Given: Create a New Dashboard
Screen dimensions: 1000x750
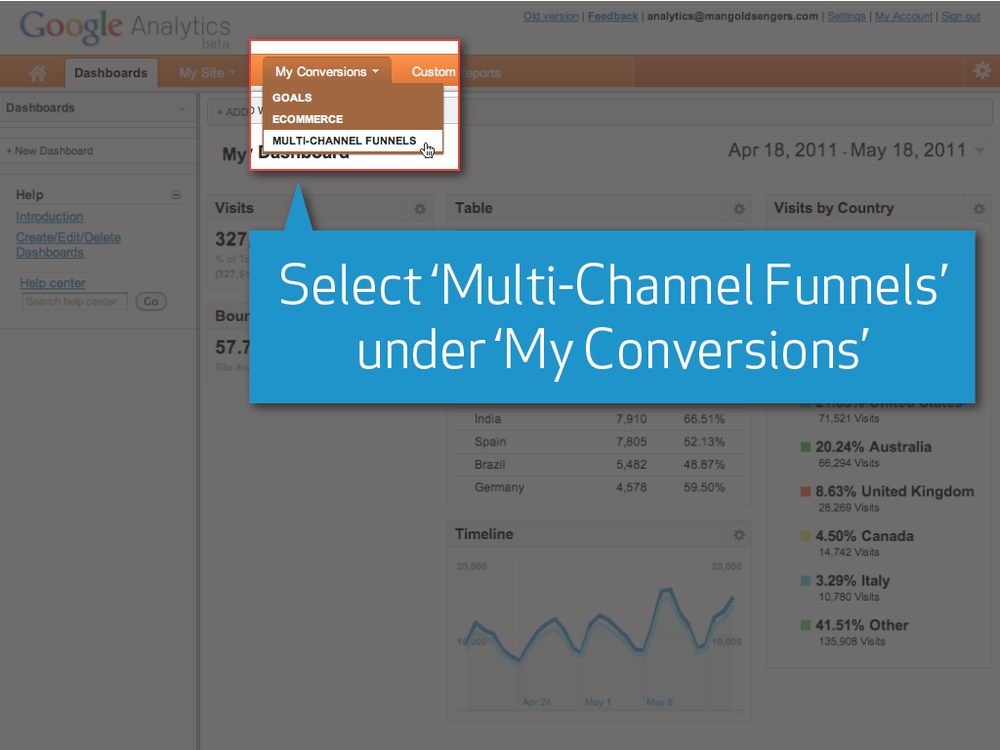Looking at the screenshot, I should click(x=52, y=150).
